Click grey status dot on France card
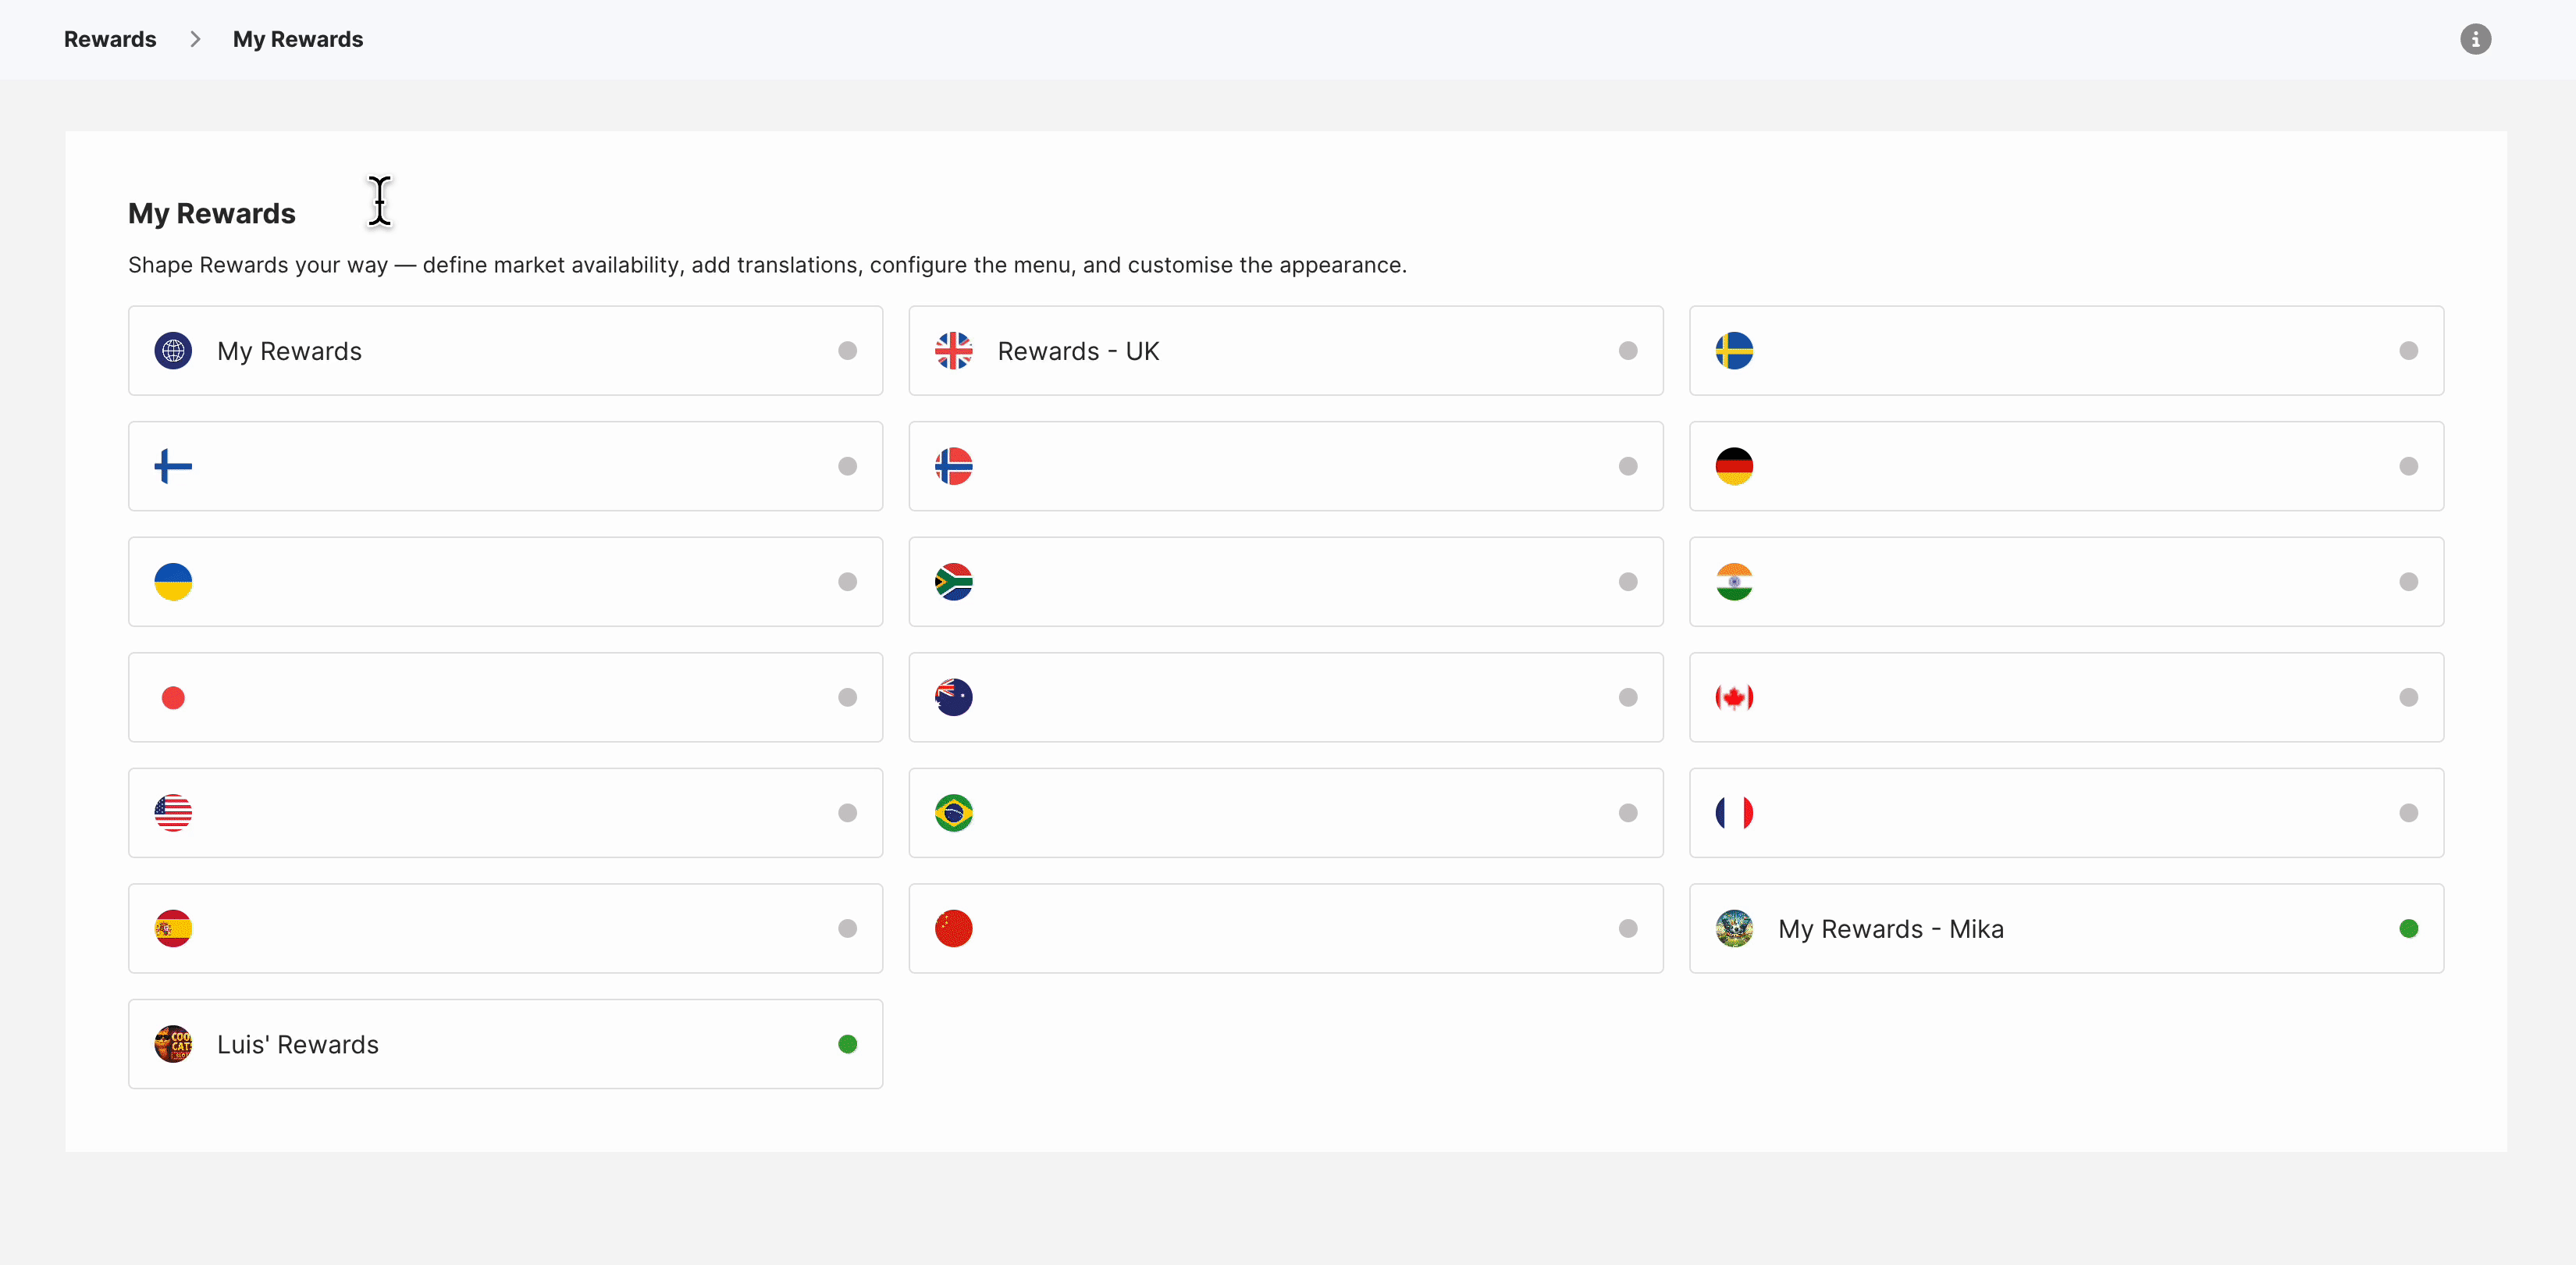Screen dimensions: 2576x1265 coord(2408,813)
